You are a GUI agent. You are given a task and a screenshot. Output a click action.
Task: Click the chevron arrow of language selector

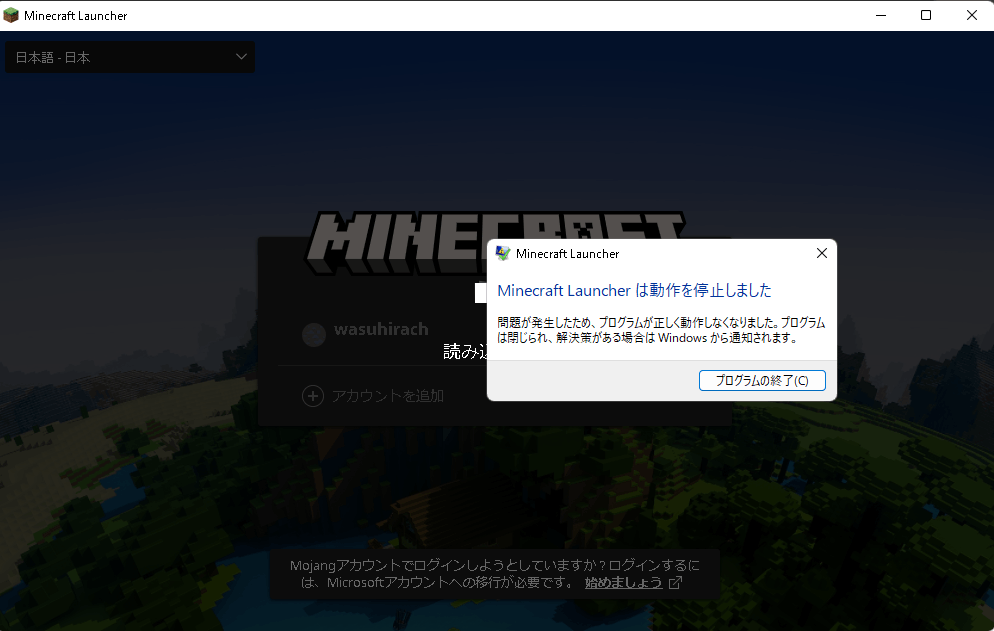pyautogui.click(x=241, y=56)
